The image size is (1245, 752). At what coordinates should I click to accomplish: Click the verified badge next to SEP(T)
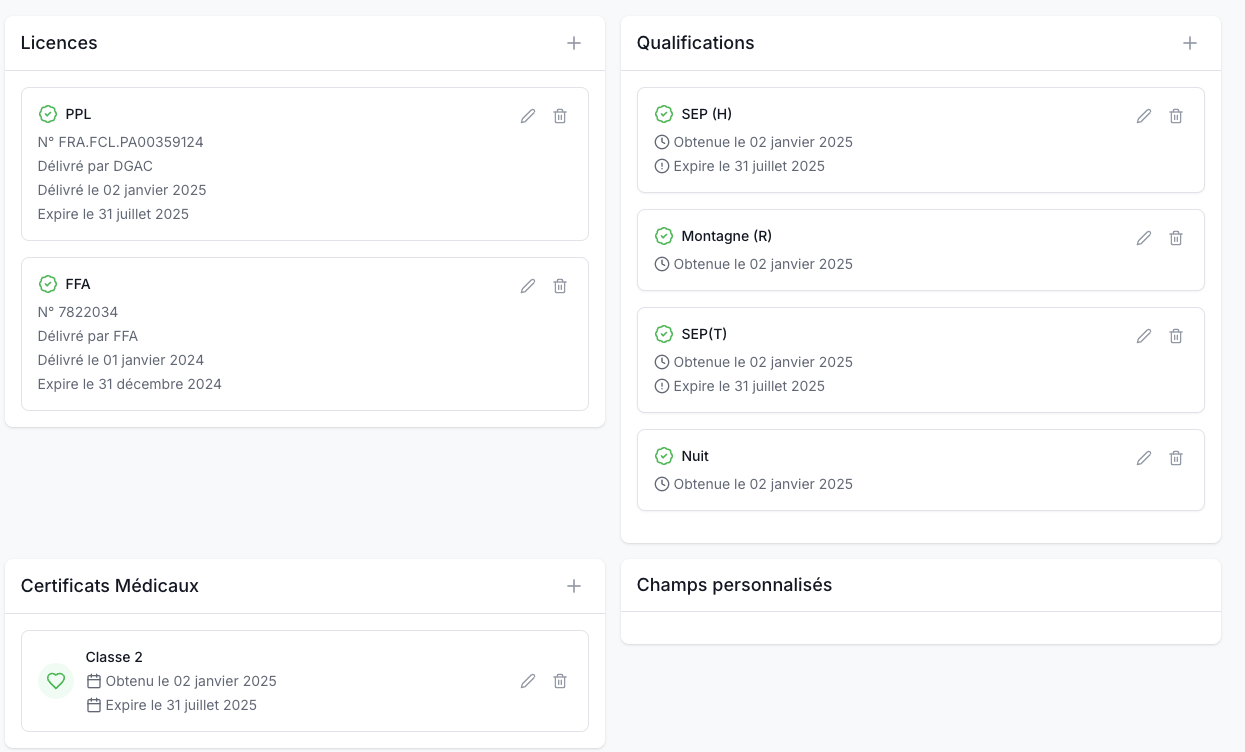664,334
